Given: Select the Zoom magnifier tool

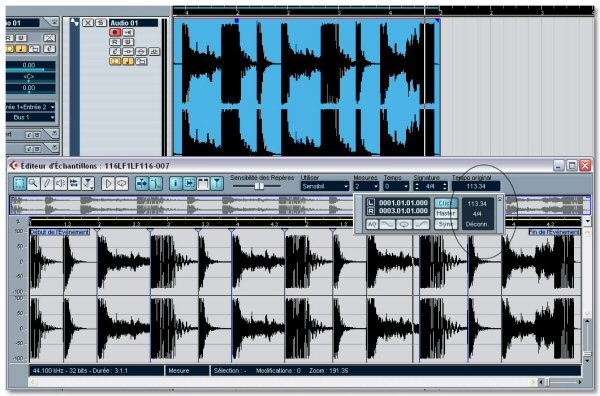Looking at the screenshot, I should click(33, 184).
